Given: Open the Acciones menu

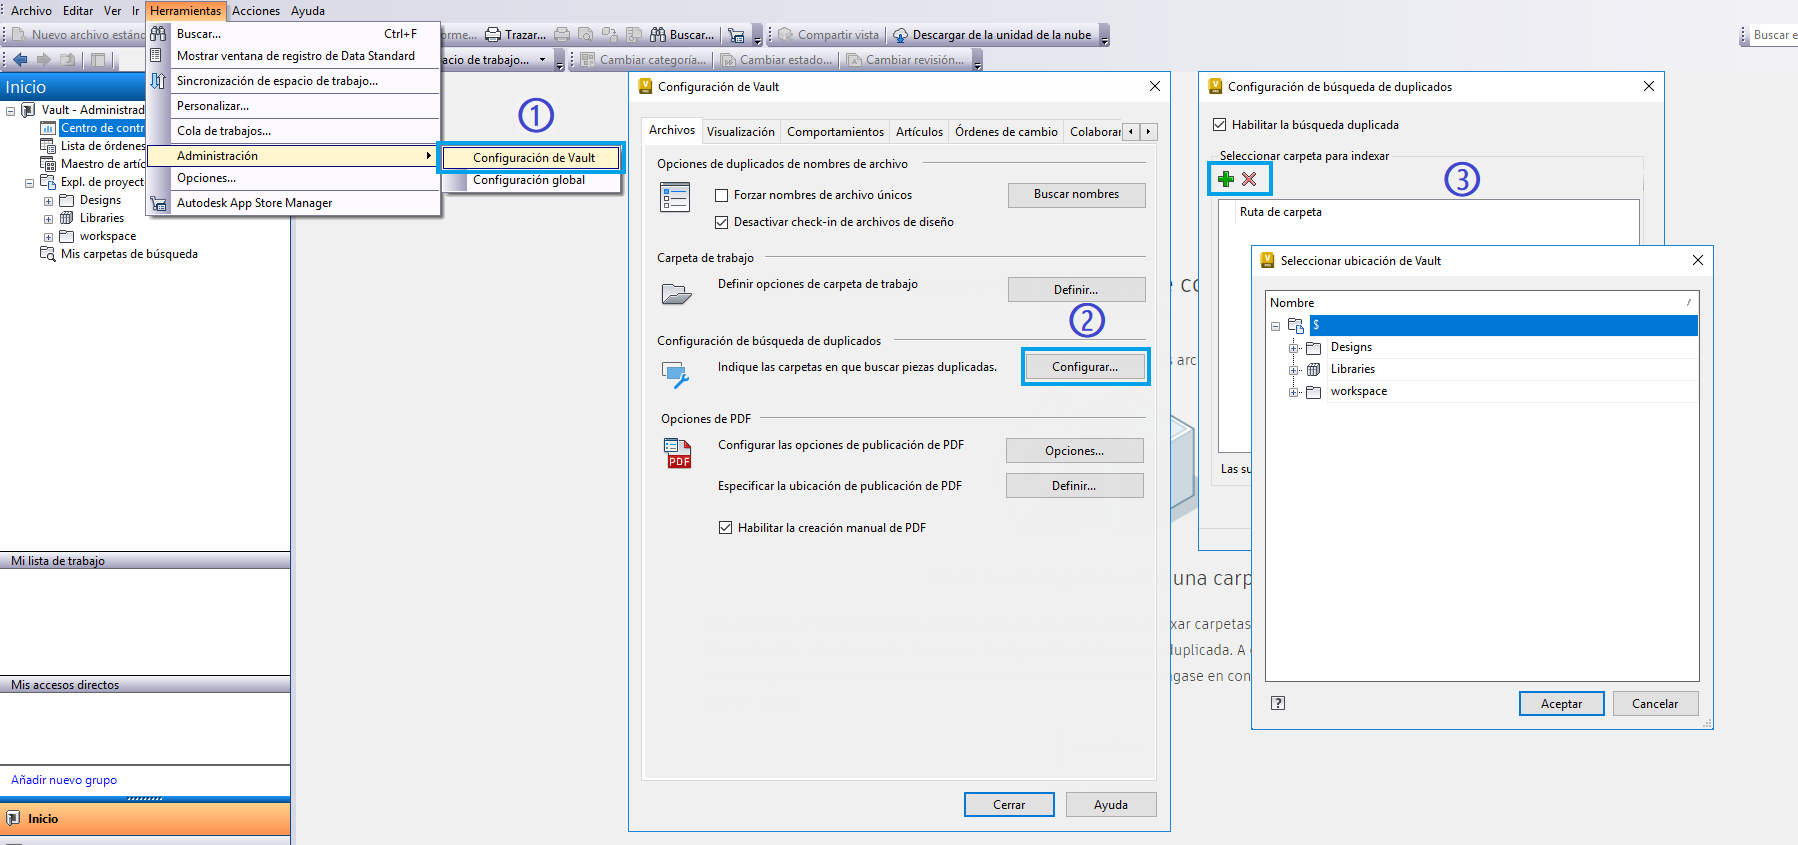Looking at the screenshot, I should point(256,11).
